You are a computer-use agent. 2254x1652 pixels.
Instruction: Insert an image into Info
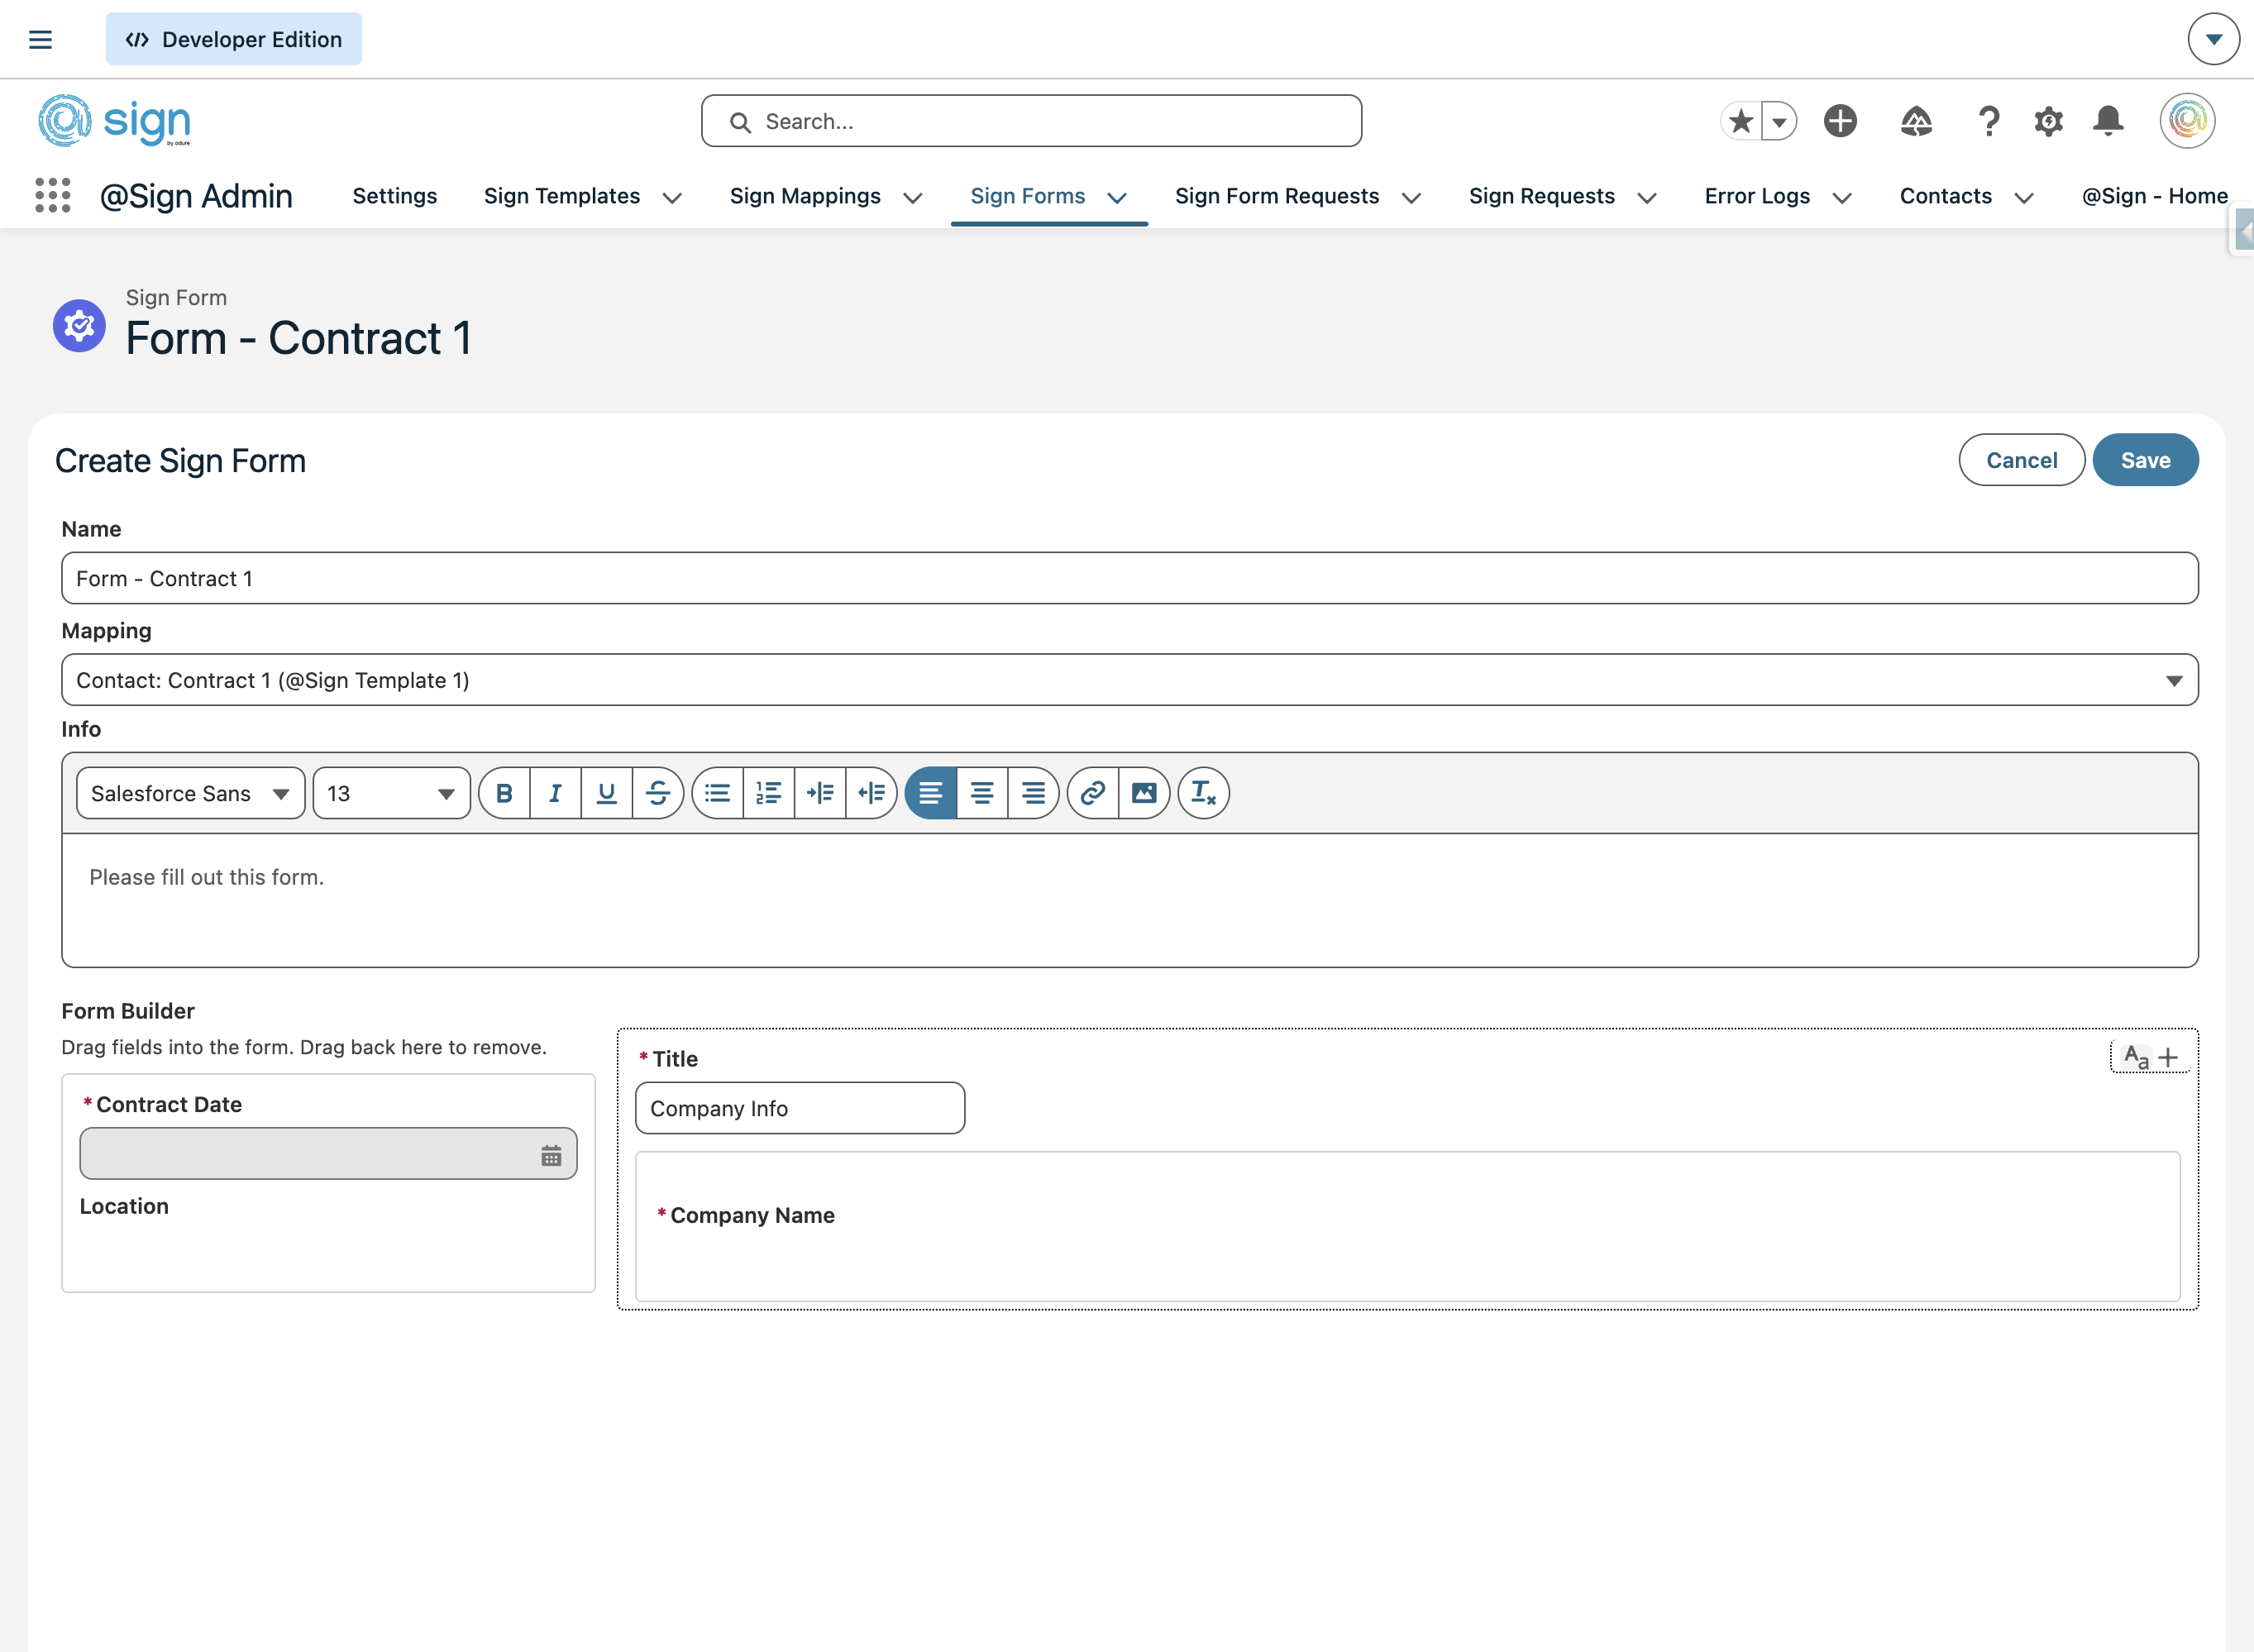1143,793
